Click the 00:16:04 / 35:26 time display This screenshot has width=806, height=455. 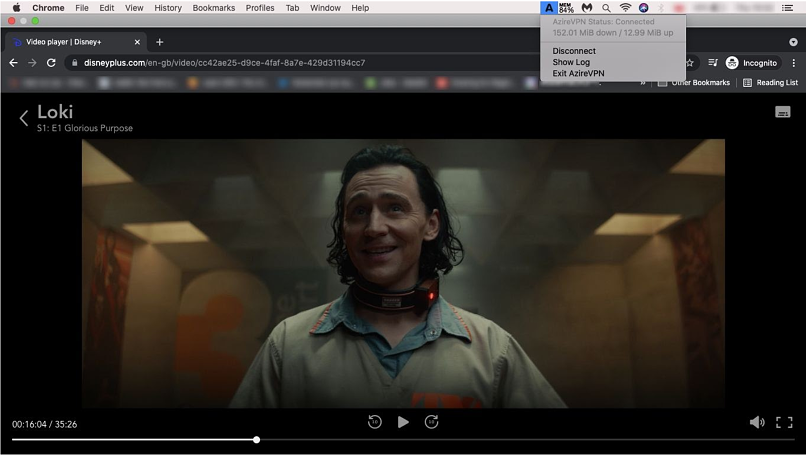coord(45,425)
